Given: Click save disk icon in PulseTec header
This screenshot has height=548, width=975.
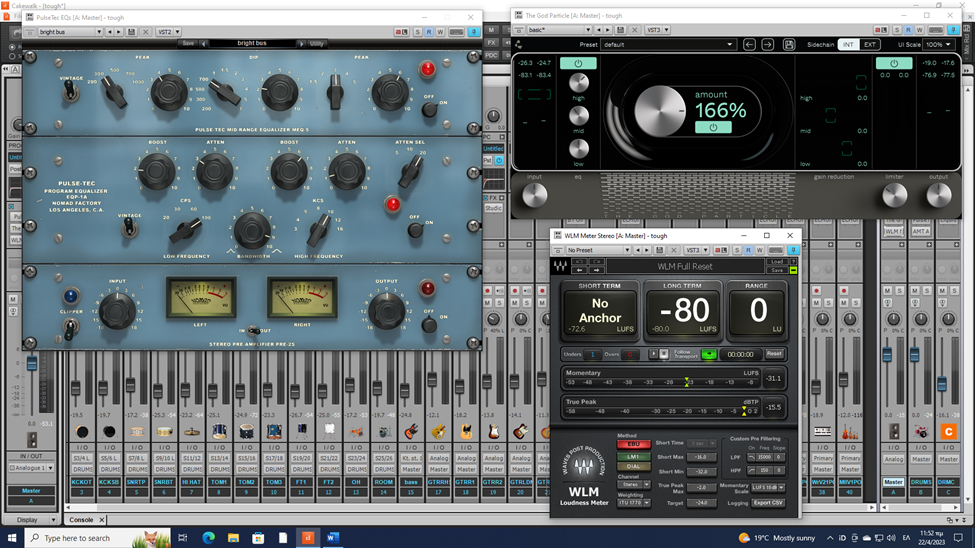Looking at the screenshot, I should (x=131, y=32).
